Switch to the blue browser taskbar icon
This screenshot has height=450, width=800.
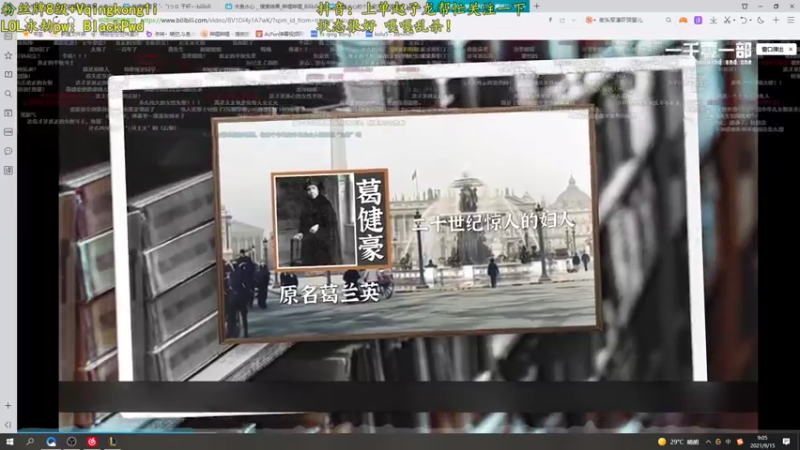[x=51, y=441]
